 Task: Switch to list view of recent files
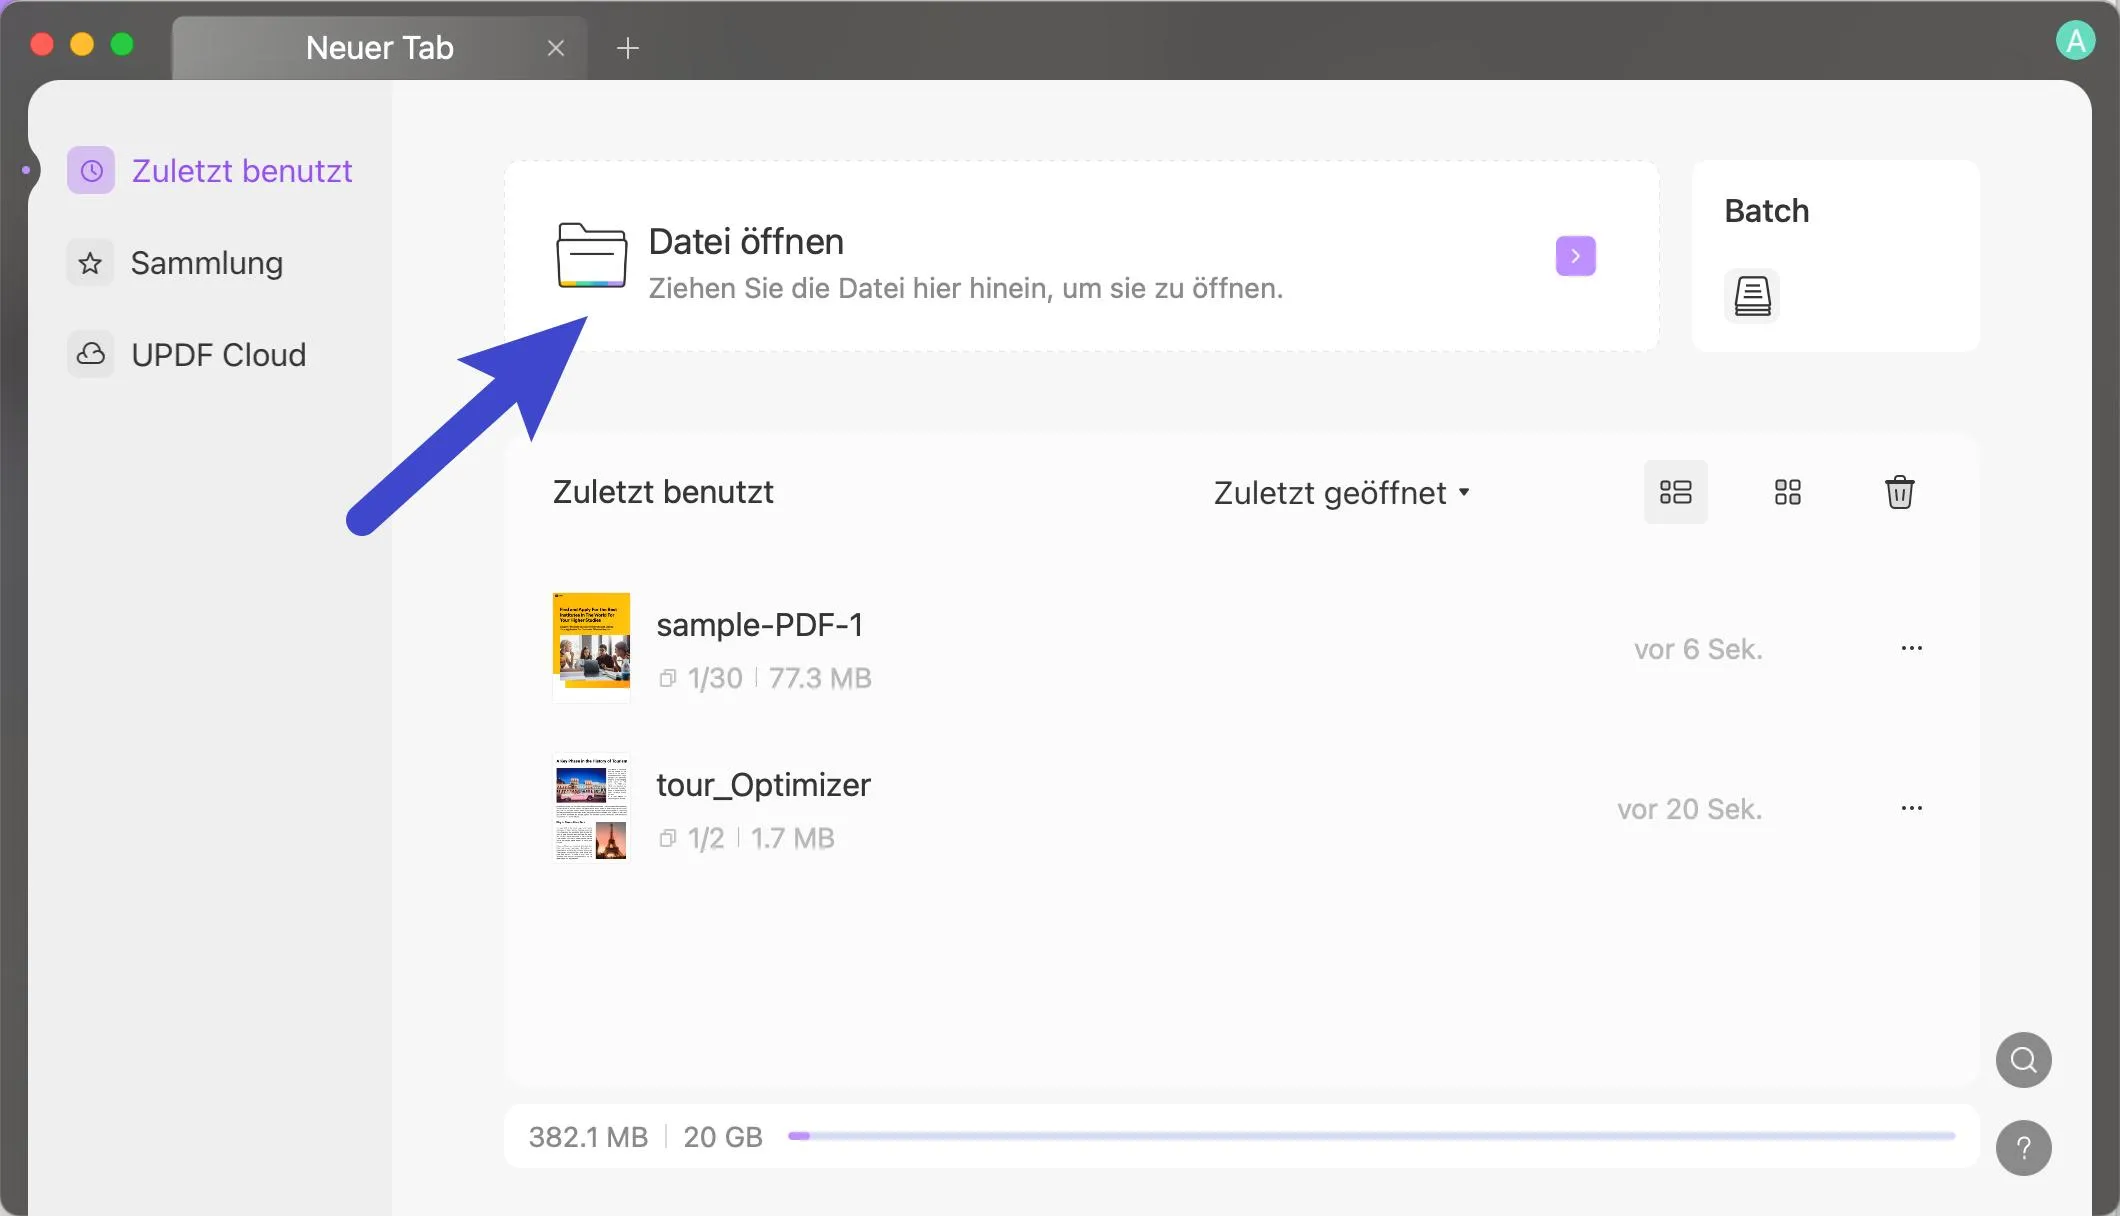[1676, 491]
